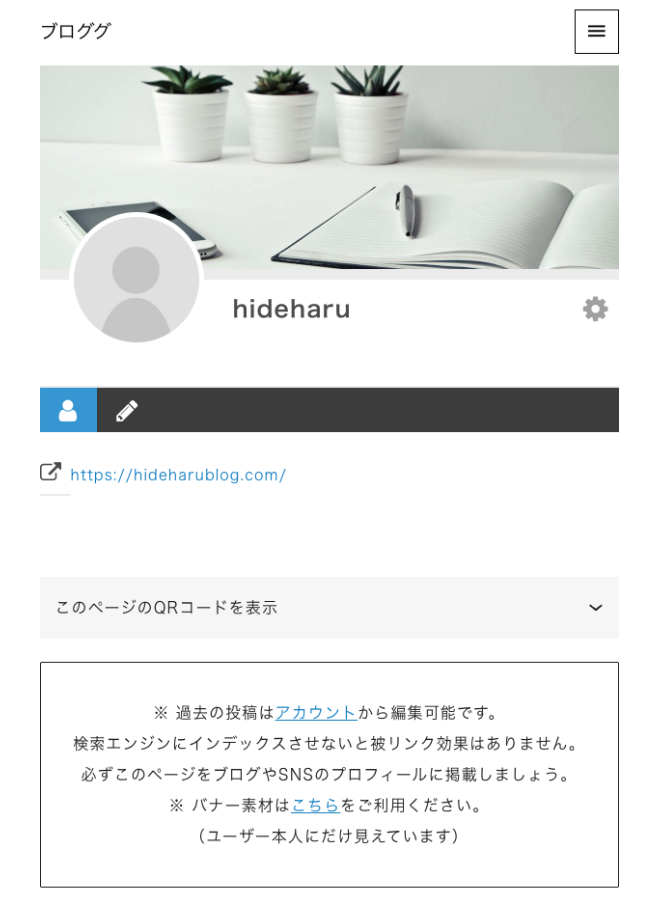The width and height of the screenshot is (657, 905).
Task: Show このページのQRコードを表示 section
Action: coord(329,608)
